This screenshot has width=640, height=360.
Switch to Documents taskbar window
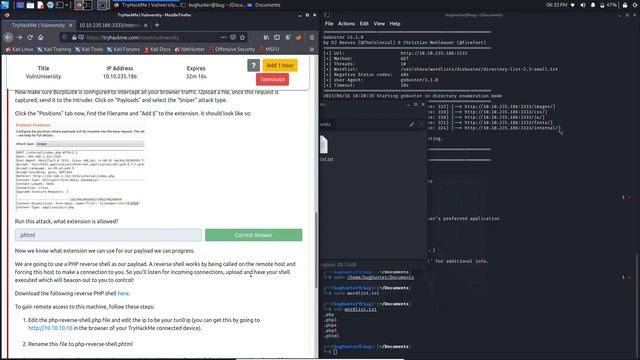point(264,5)
